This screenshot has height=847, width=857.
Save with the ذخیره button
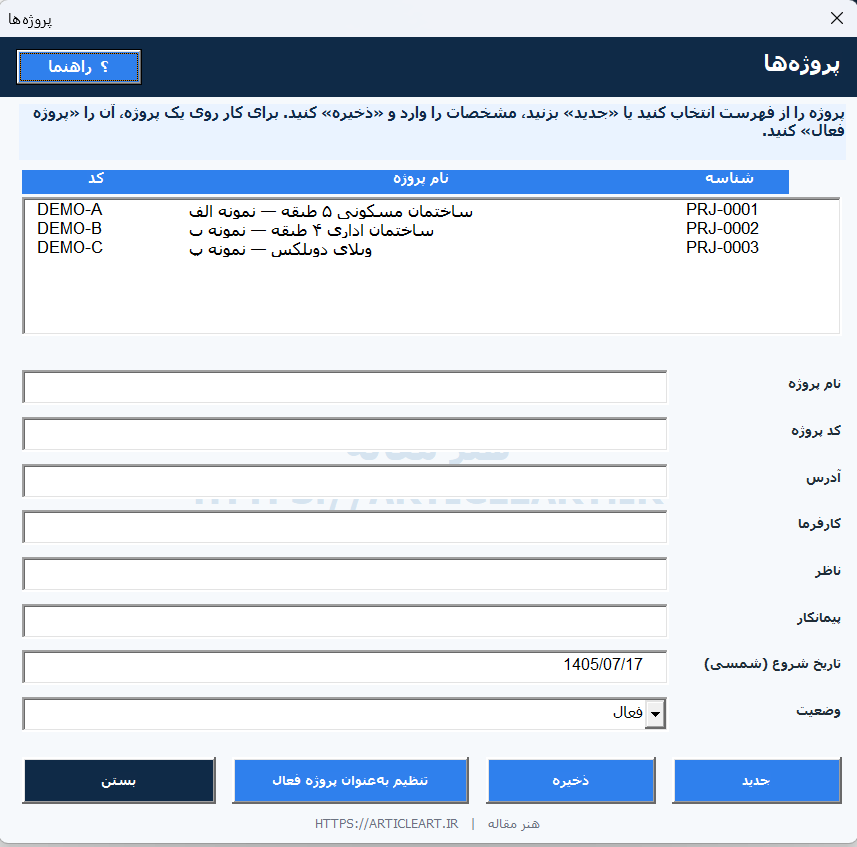coord(571,780)
